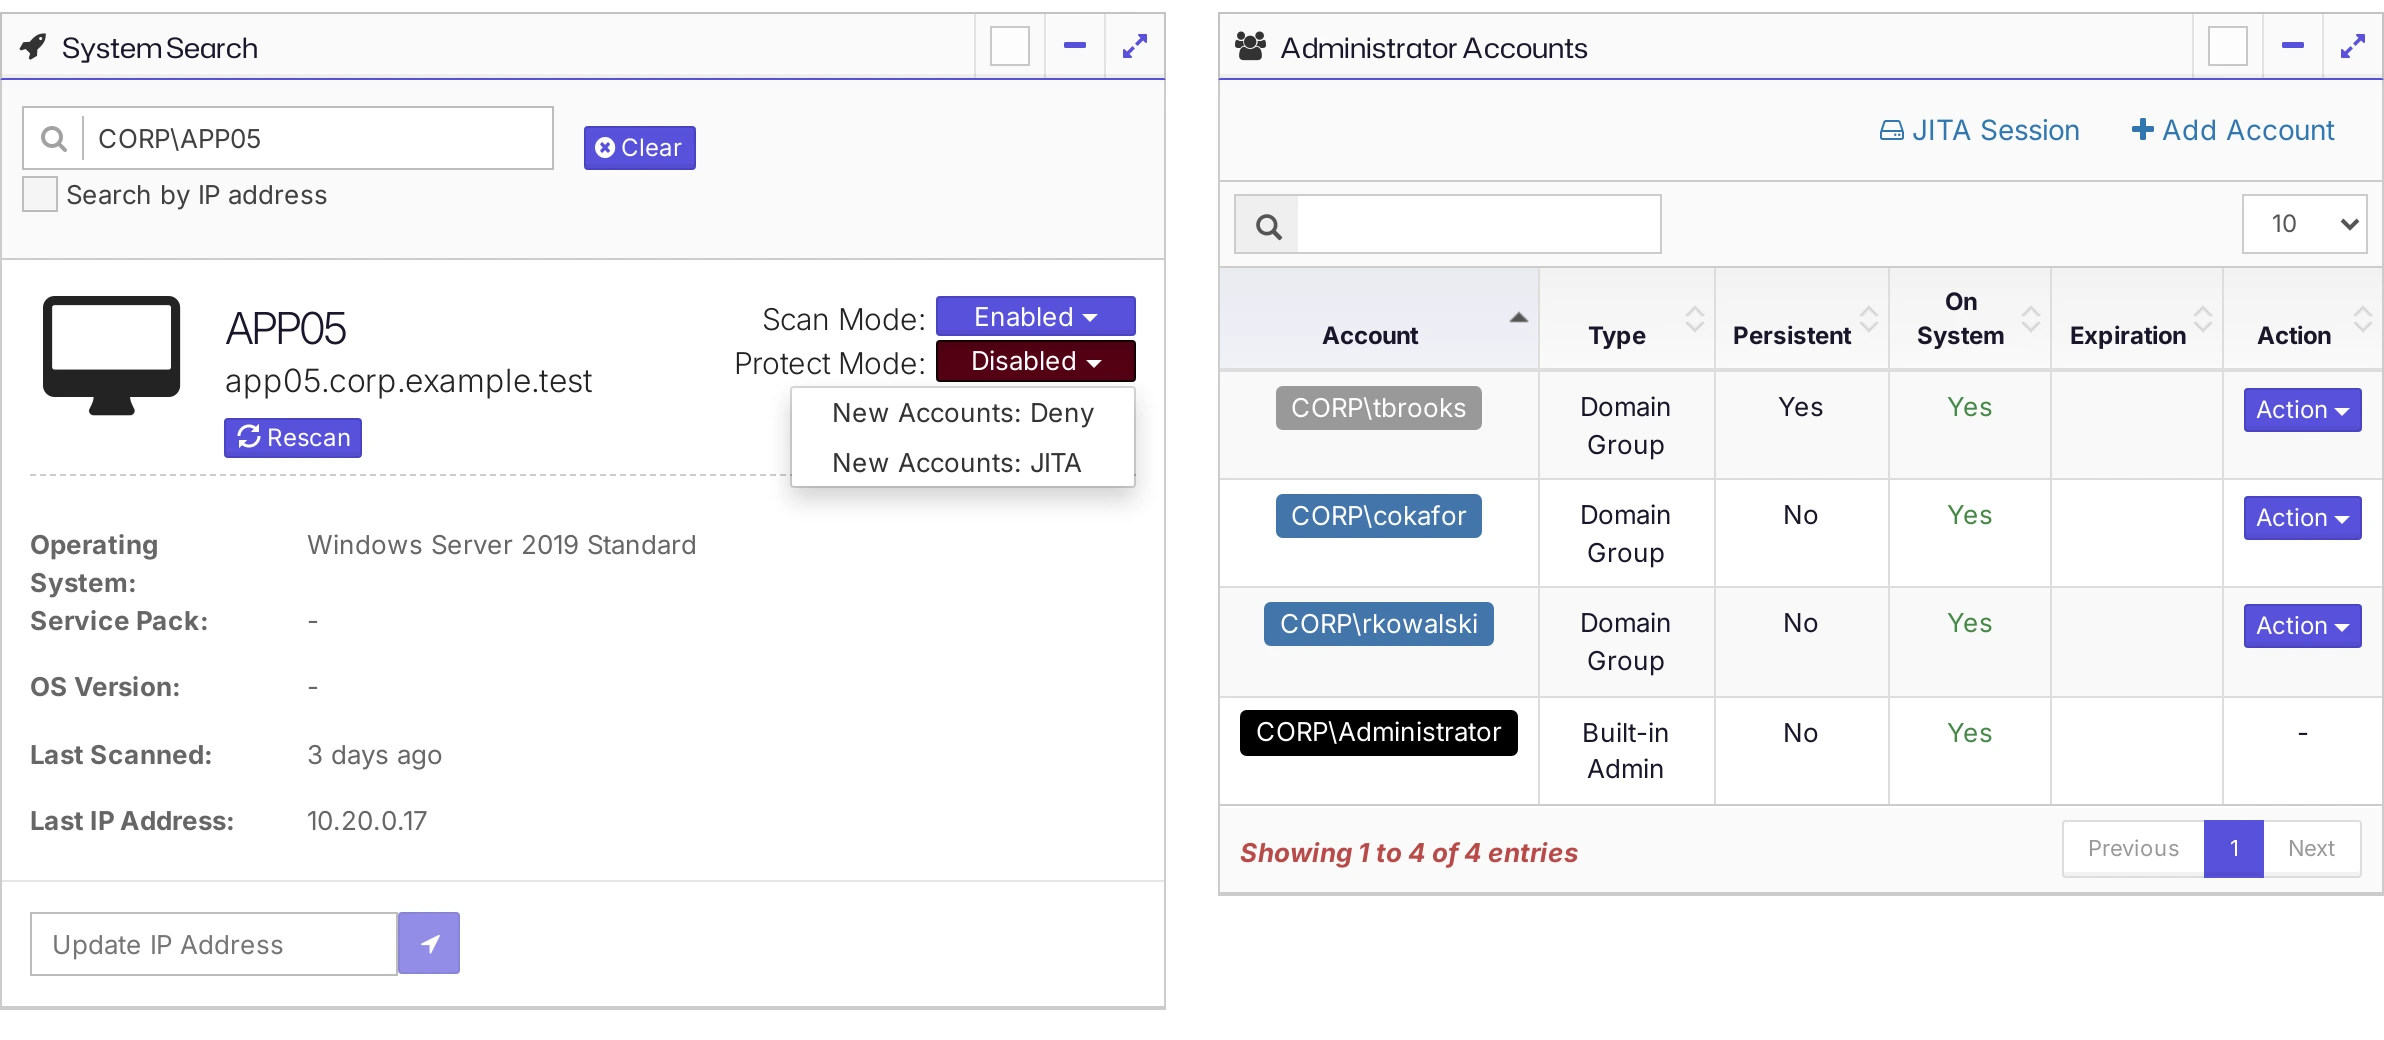The image size is (2384, 1040).
Task: Choose New Accounts: JITA
Action: click(x=963, y=463)
